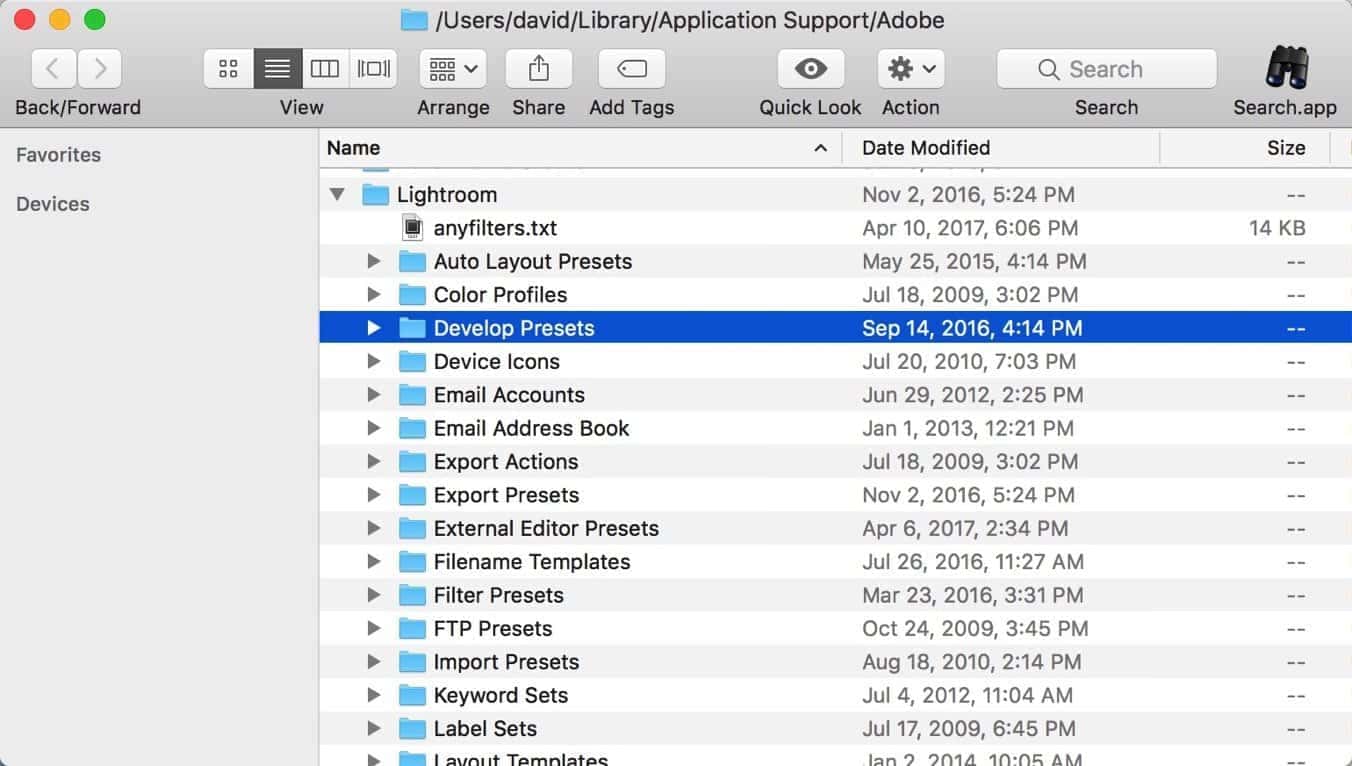The width and height of the screenshot is (1352, 766).
Task: Expand the Device Icons folder
Action: [x=374, y=361]
